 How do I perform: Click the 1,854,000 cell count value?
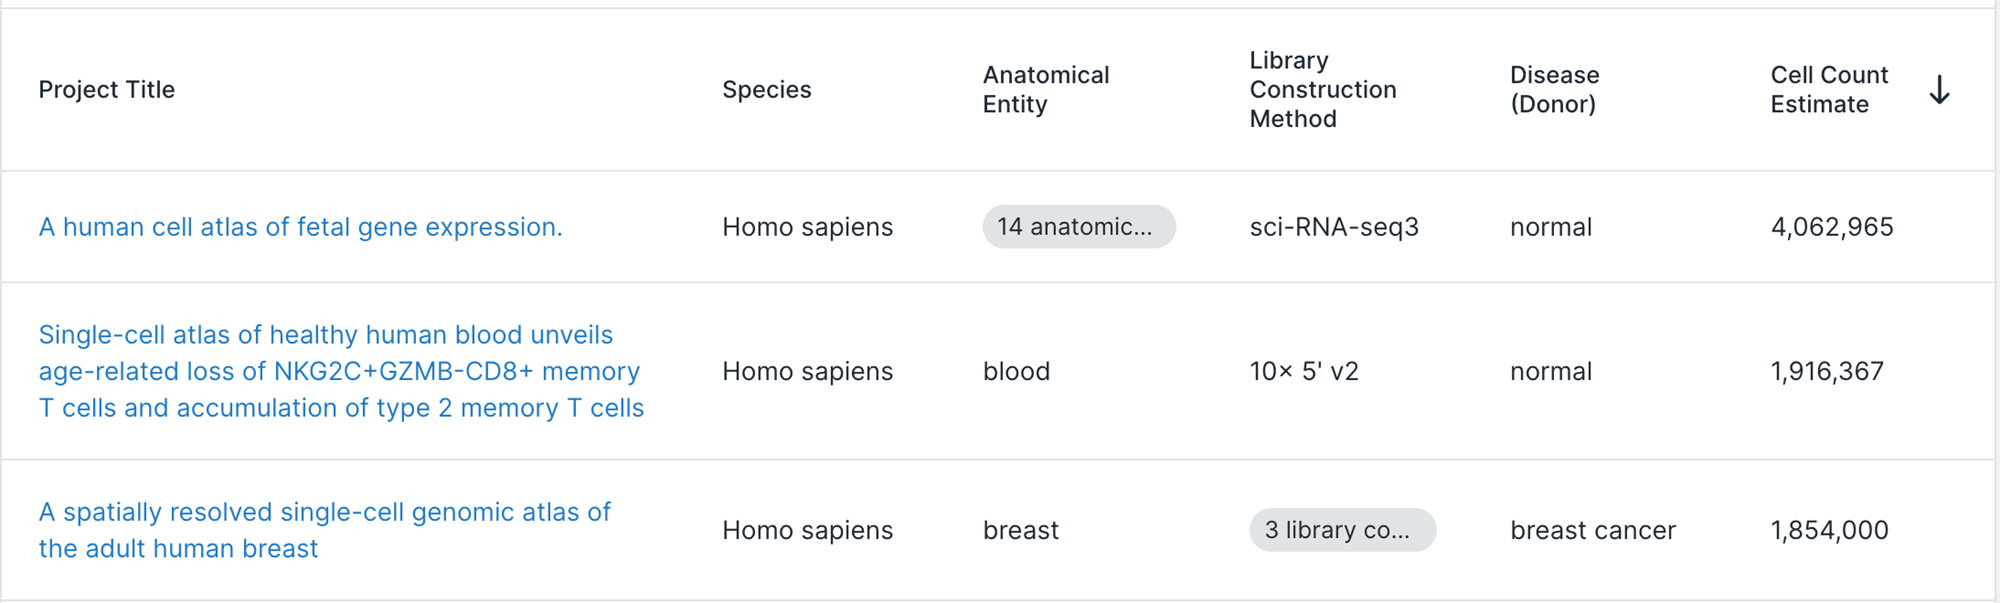click(x=1829, y=530)
